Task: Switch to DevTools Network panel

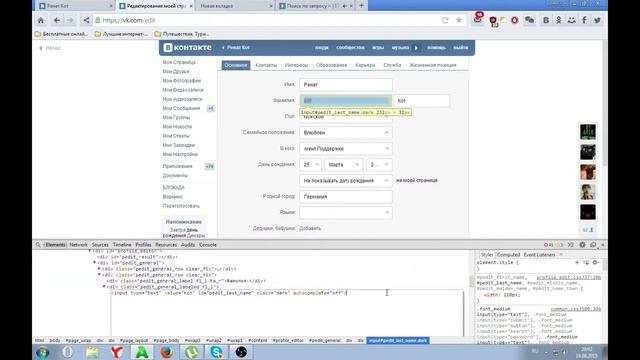Action: pyautogui.click(x=78, y=245)
